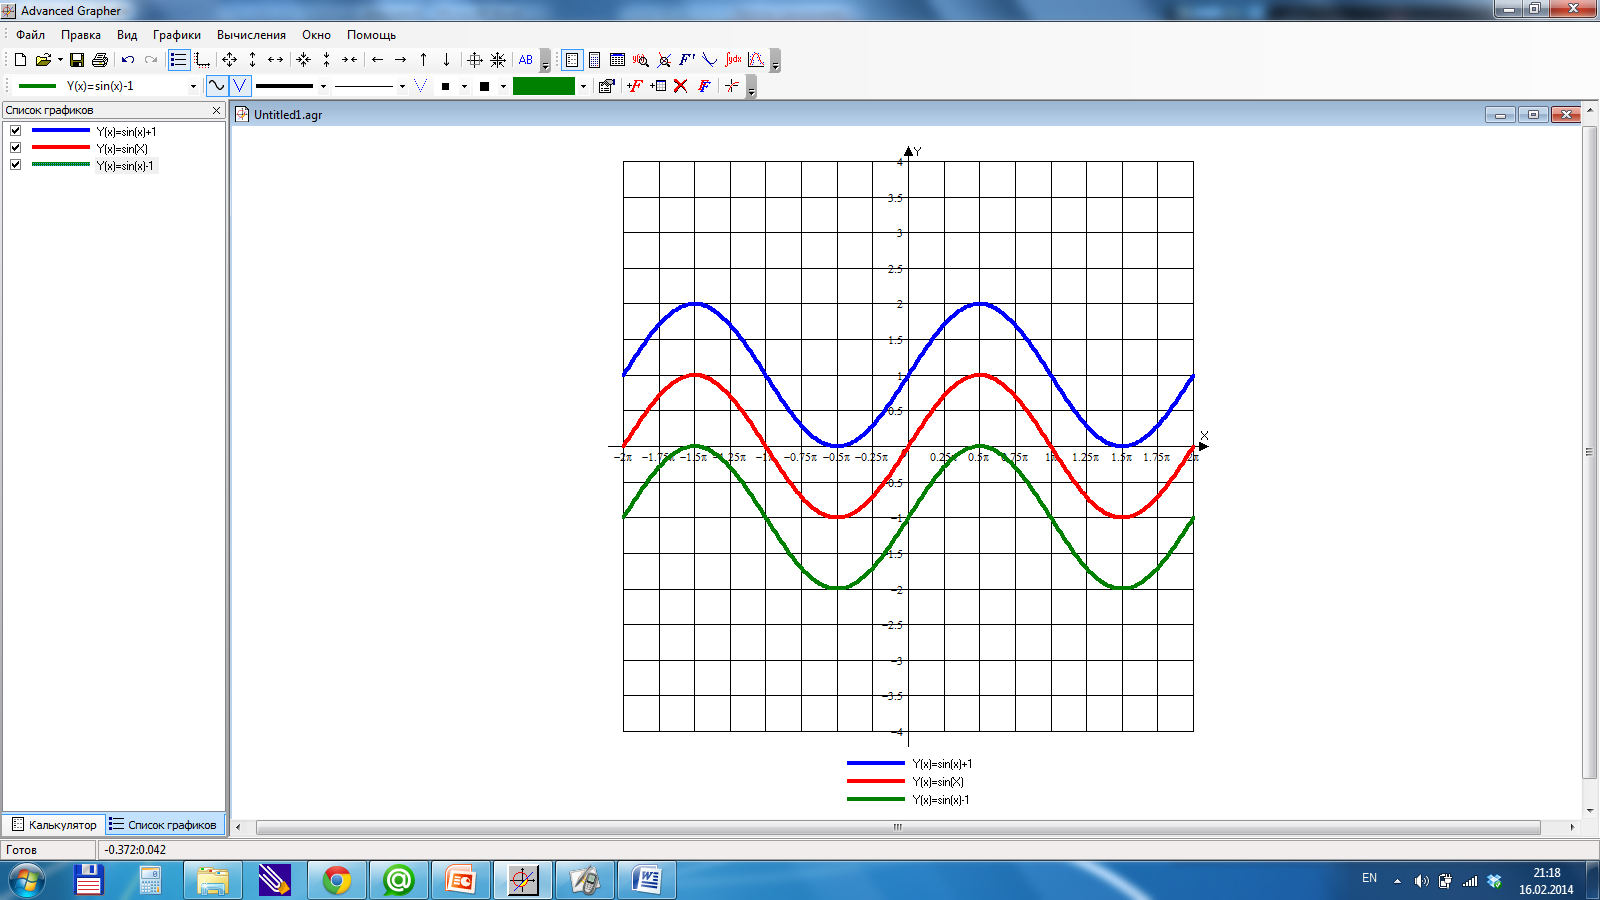Click the duplicate graph F icon
This screenshot has width=1600, height=900.
pos(704,86)
